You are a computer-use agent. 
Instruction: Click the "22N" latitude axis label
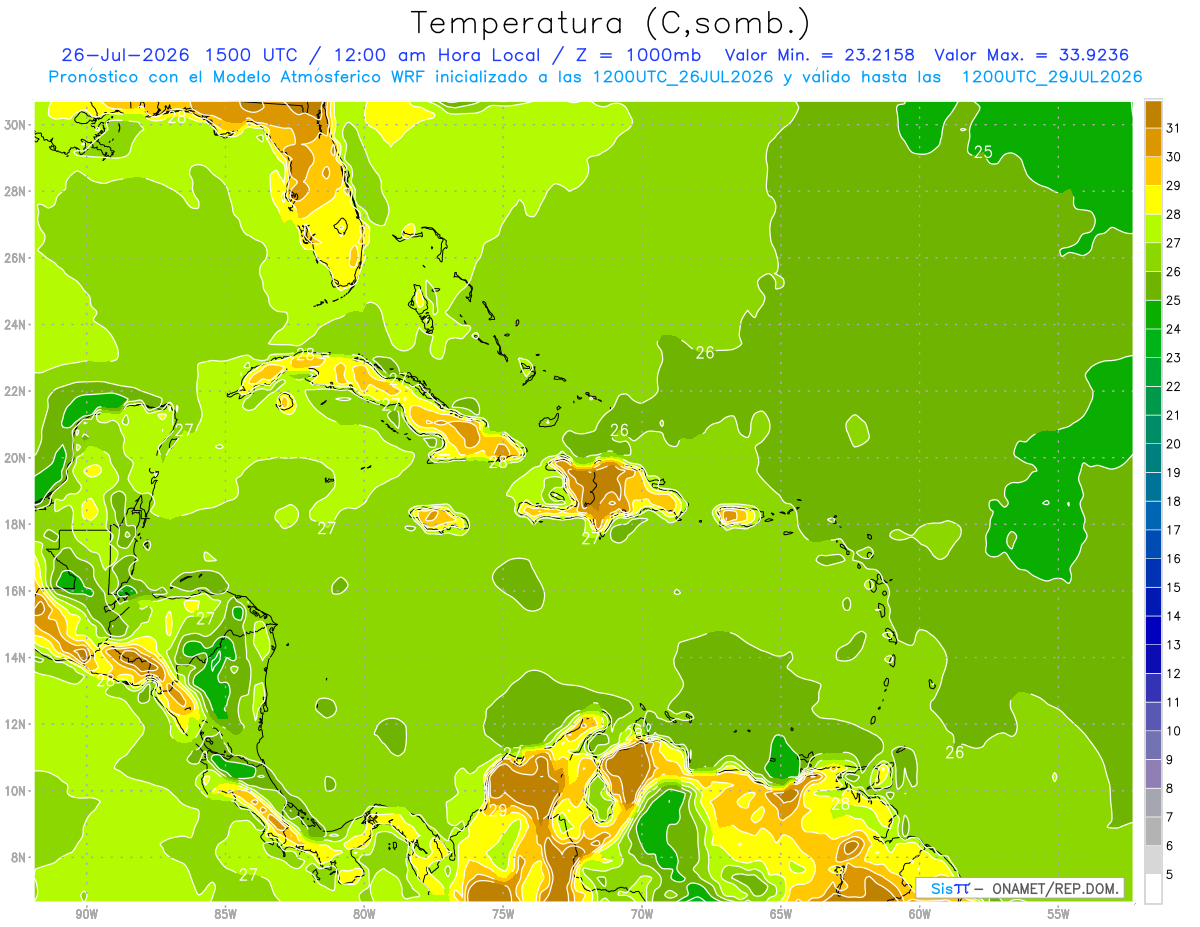15,391
